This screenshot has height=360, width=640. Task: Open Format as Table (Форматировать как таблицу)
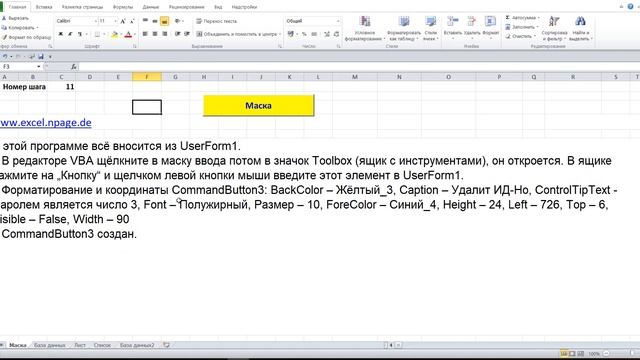click(404, 28)
